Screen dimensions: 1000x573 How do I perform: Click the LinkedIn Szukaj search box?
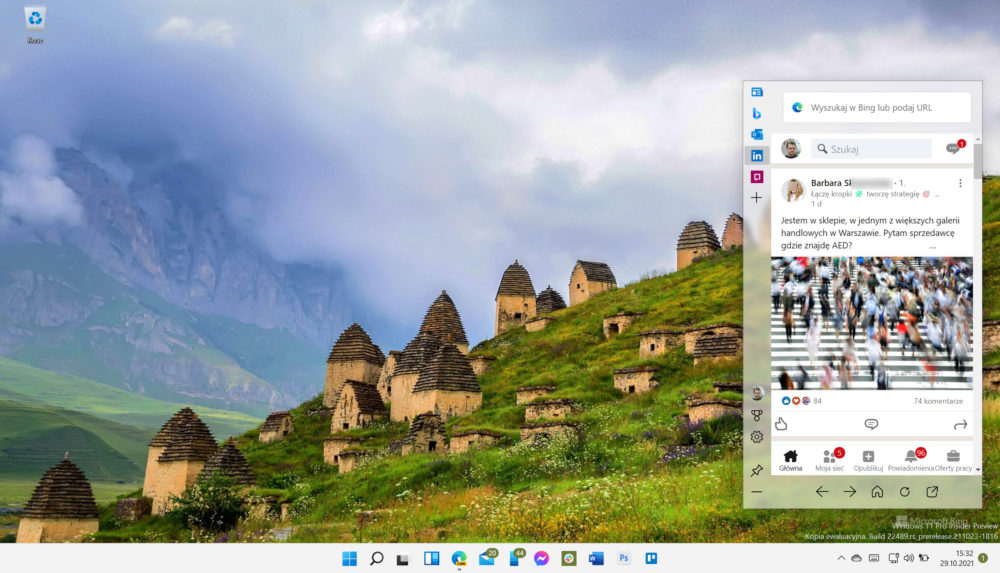tap(871, 149)
